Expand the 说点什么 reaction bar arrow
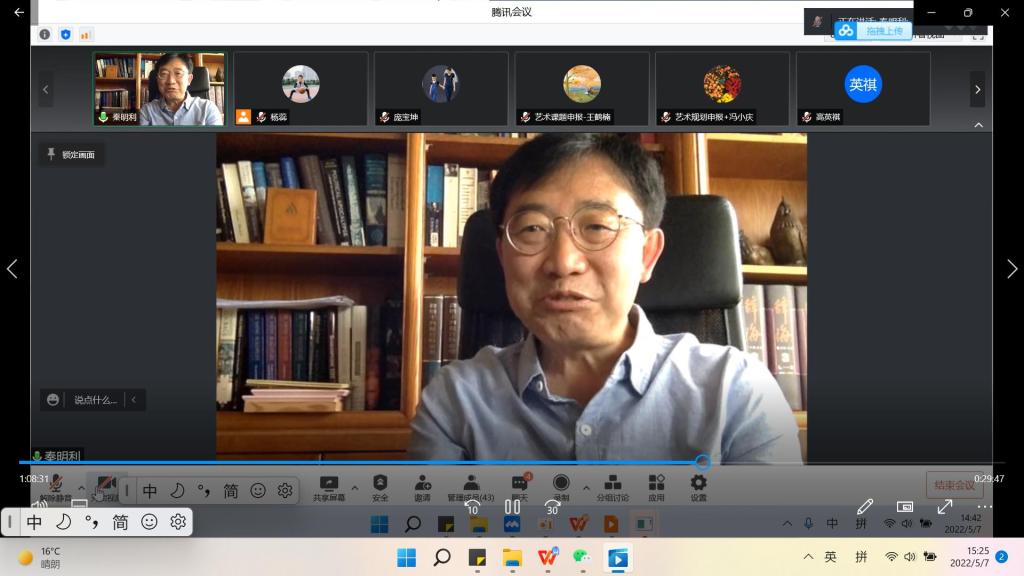This screenshot has width=1024, height=576. point(134,400)
